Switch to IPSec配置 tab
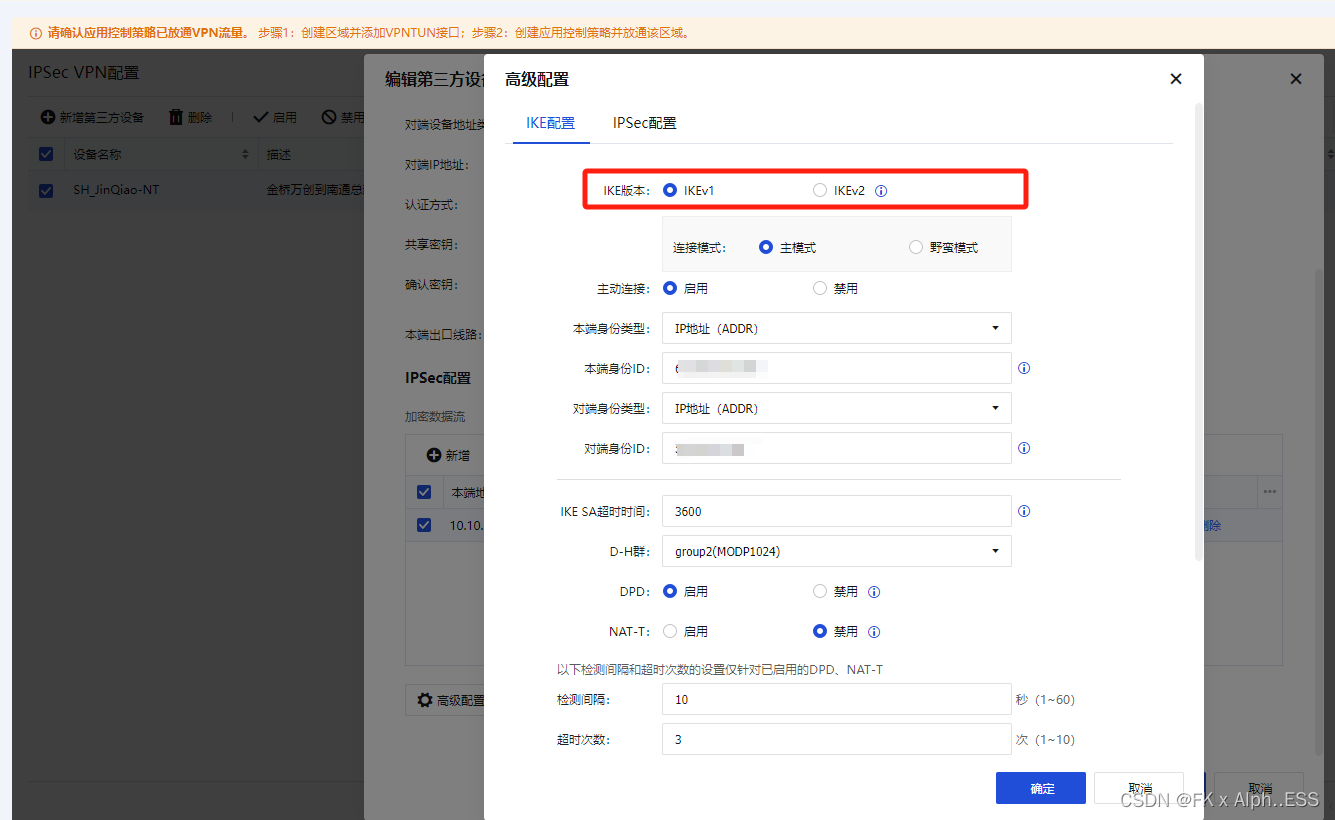 pyautogui.click(x=645, y=123)
